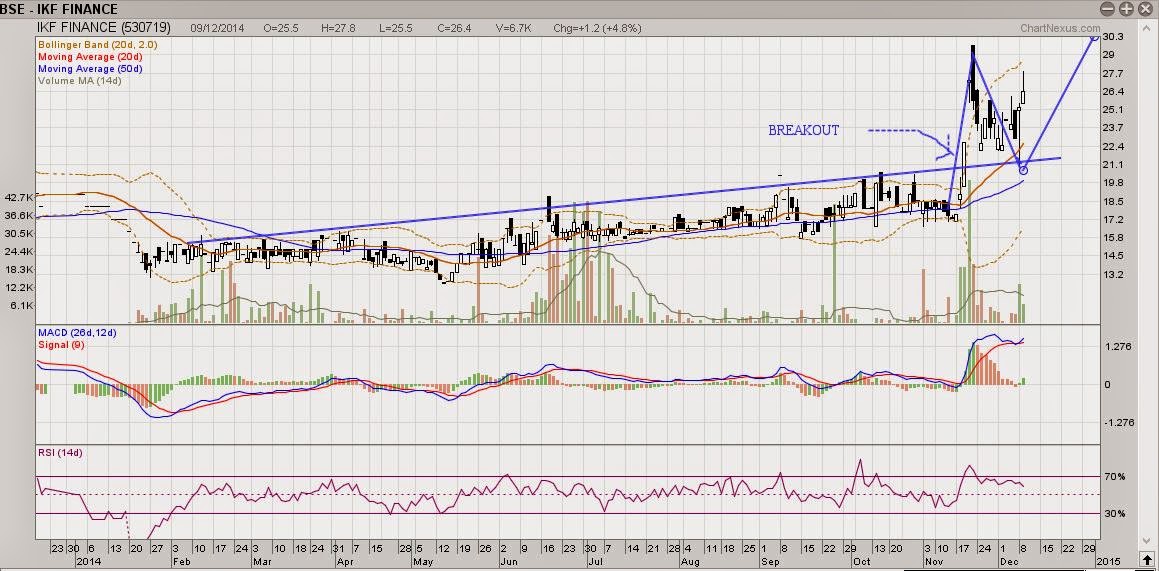
Task: Click the volume axis label '30.5K'
Action: 18,233
